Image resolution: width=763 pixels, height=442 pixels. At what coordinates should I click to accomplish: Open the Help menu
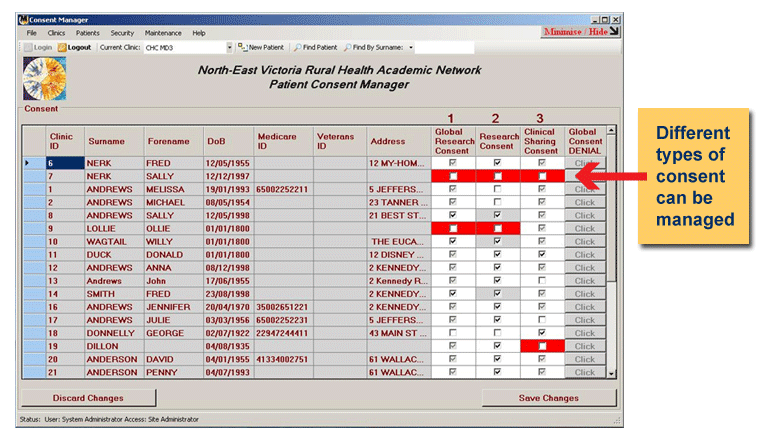tap(199, 33)
